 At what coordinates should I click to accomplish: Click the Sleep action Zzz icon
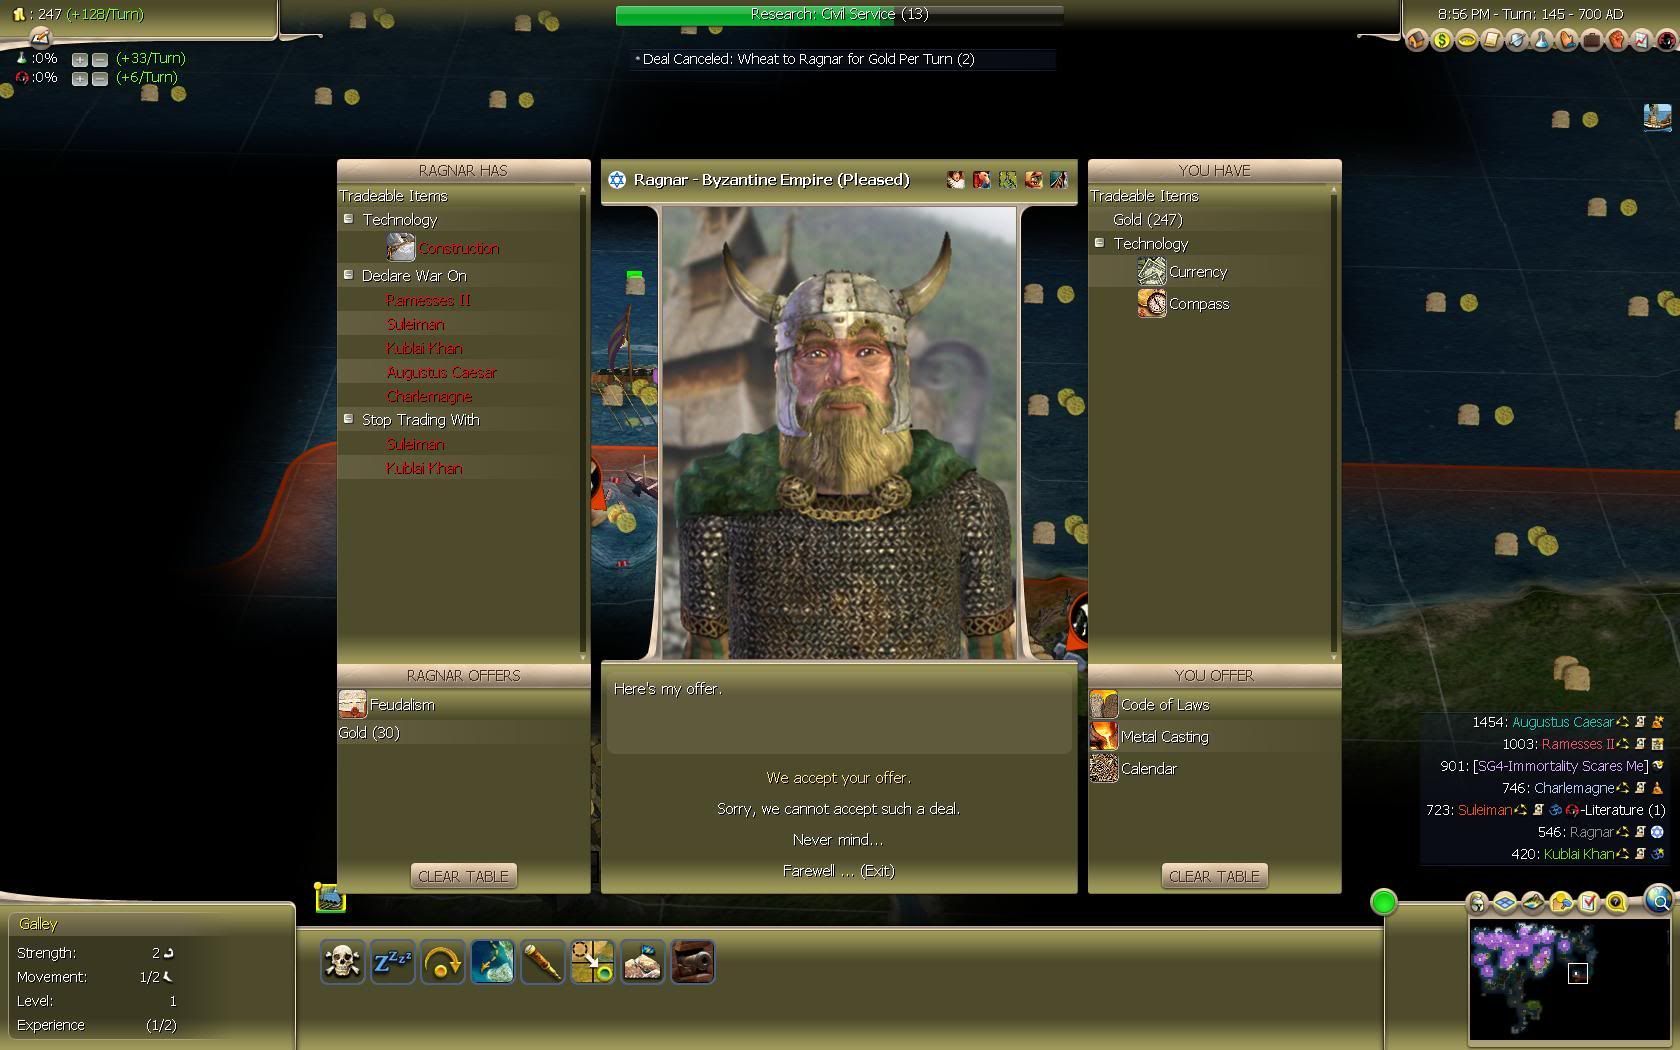(x=392, y=962)
